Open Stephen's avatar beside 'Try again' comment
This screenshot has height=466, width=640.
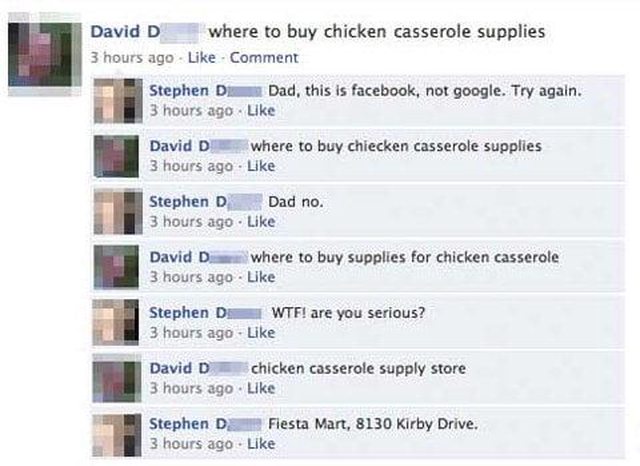click(x=118, y=101)
